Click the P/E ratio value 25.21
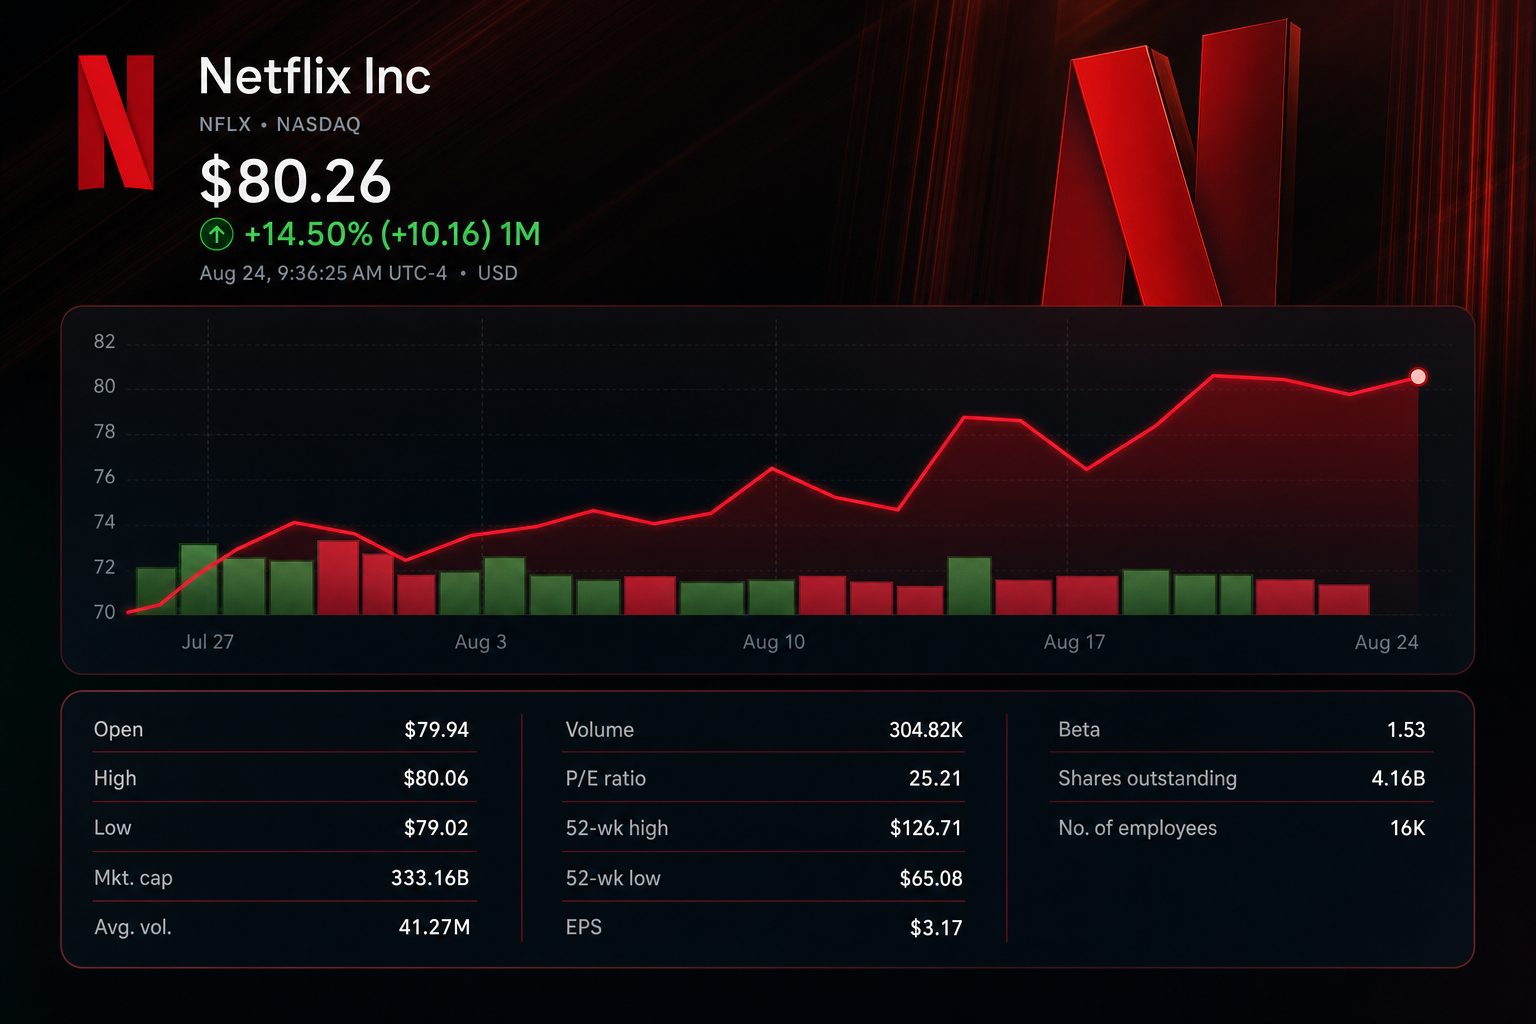This screenshot has height=1024, width=1536. [935, 778]
